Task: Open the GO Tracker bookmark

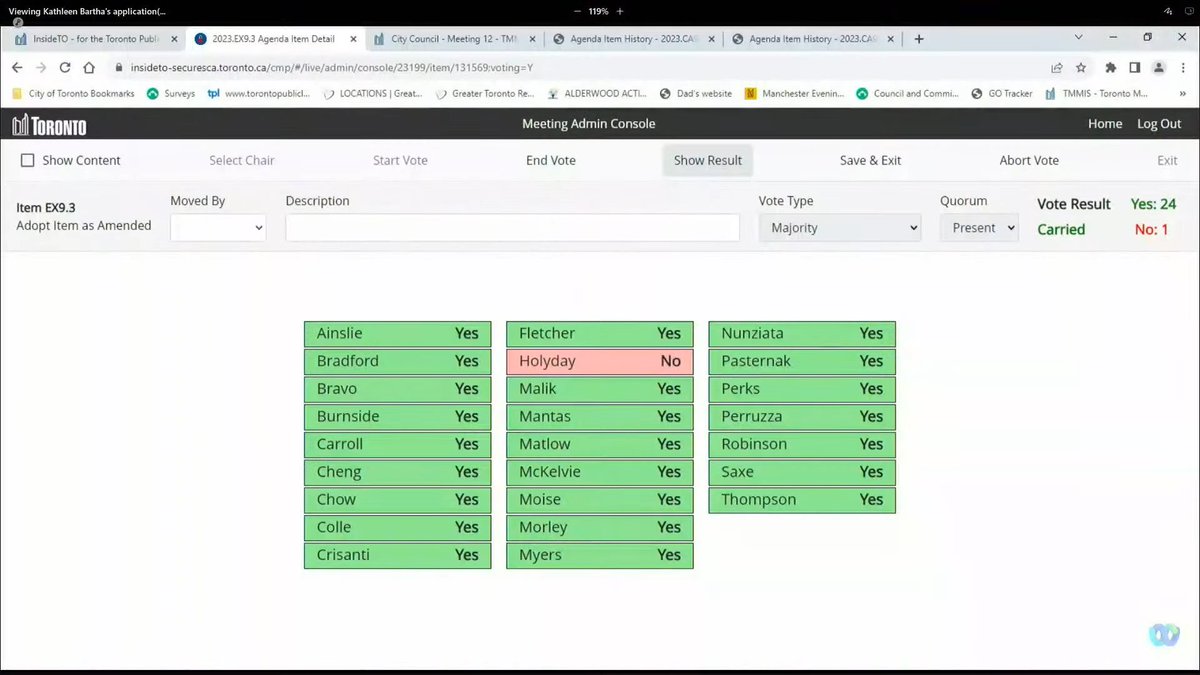Action: coord(1002,94)
